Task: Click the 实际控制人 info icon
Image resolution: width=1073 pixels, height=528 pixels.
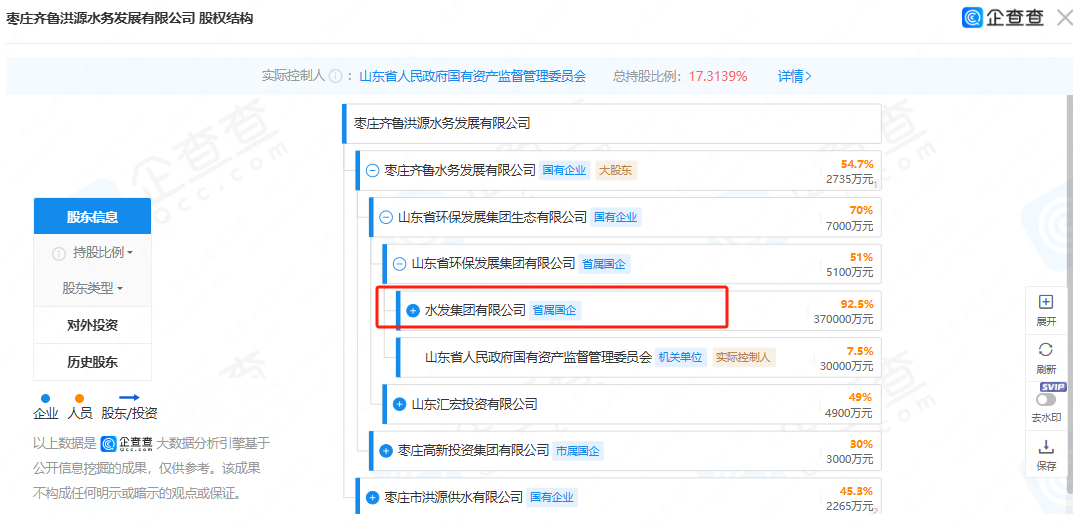Action: [335, 77]
